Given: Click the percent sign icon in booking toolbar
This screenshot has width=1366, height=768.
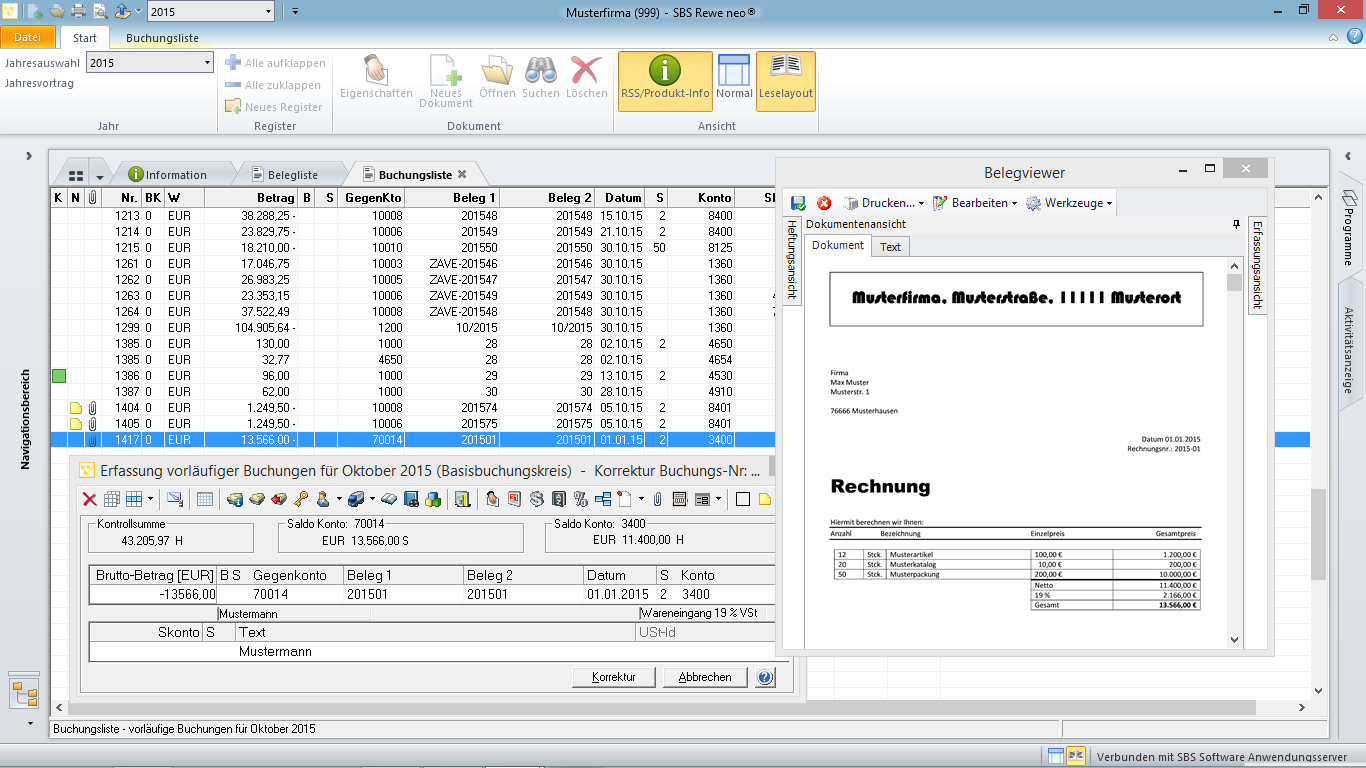Looking at the screenshot, I should [580, 499].
